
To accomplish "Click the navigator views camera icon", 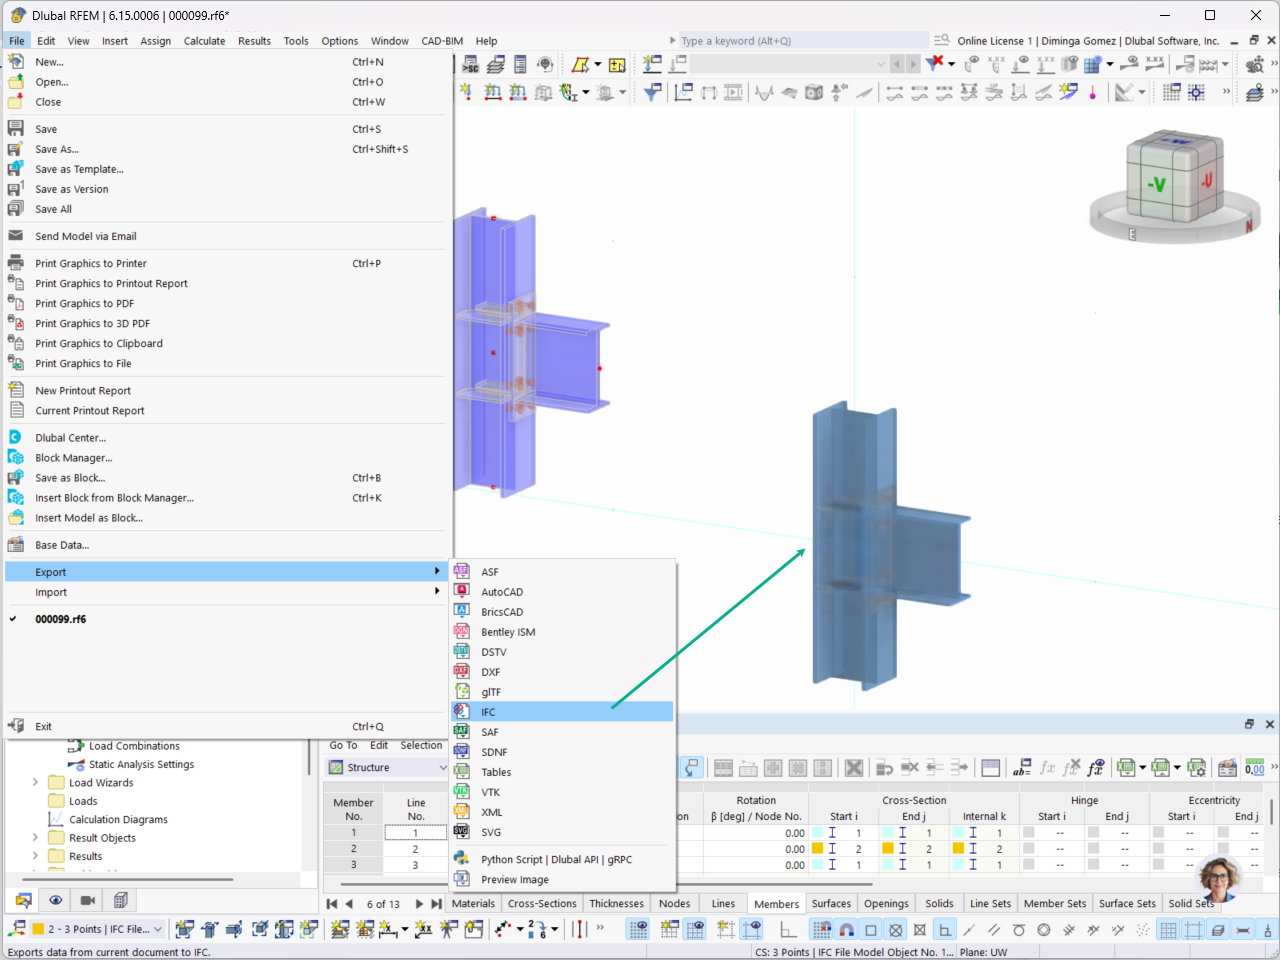I will 88,900.
